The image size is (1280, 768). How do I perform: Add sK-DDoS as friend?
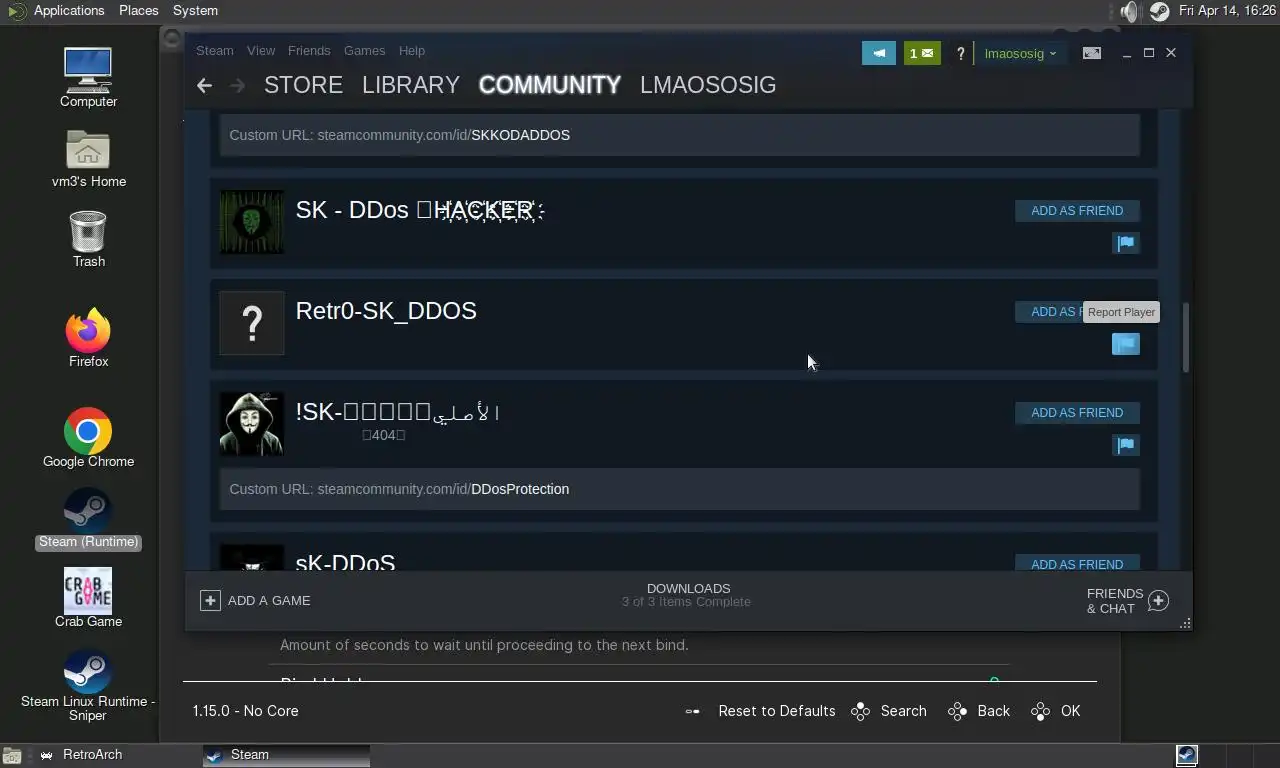1077,563
